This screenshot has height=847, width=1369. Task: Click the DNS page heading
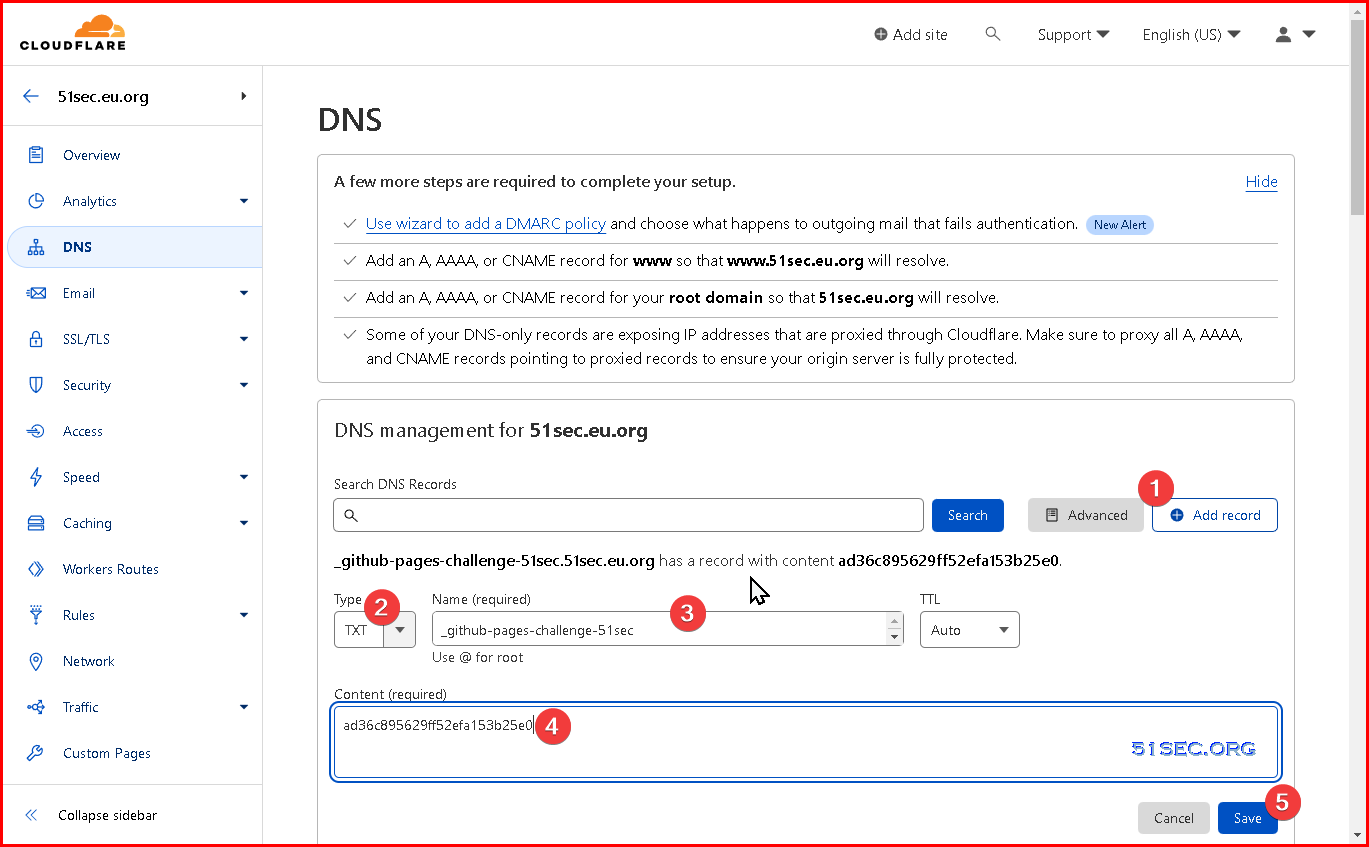[350, 121]
